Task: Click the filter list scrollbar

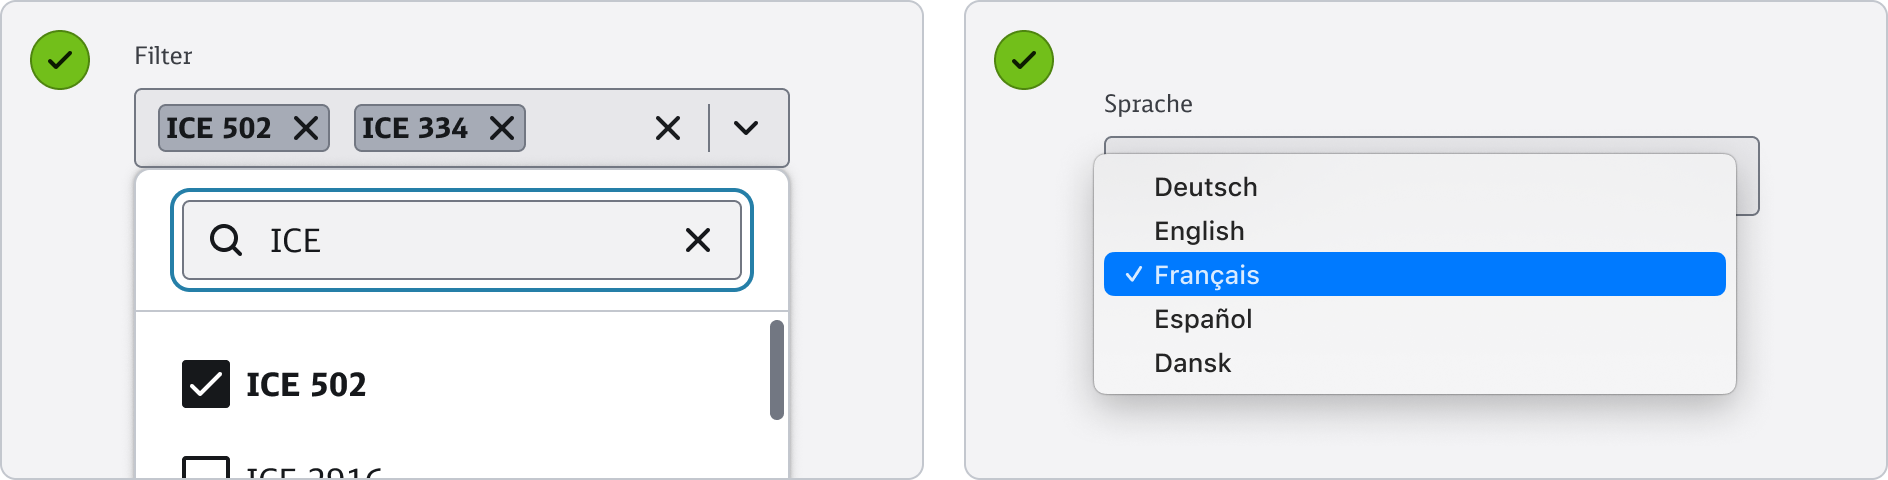Action: coord(776,370)
